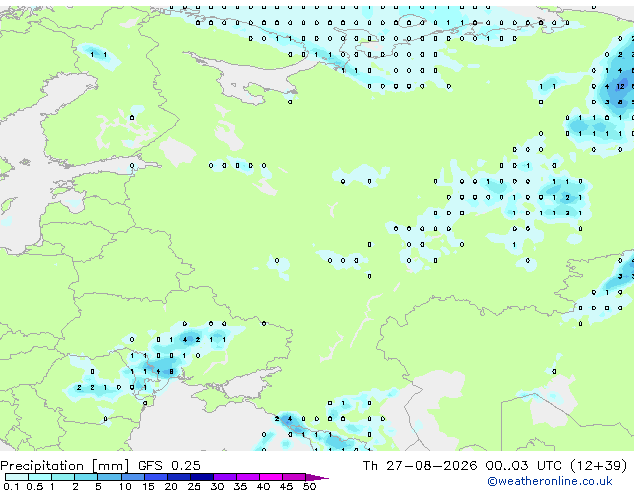This screenshot has width=634, height=490.
Task: Click the '35' legend scale label
Action: (x=240, y=486)
